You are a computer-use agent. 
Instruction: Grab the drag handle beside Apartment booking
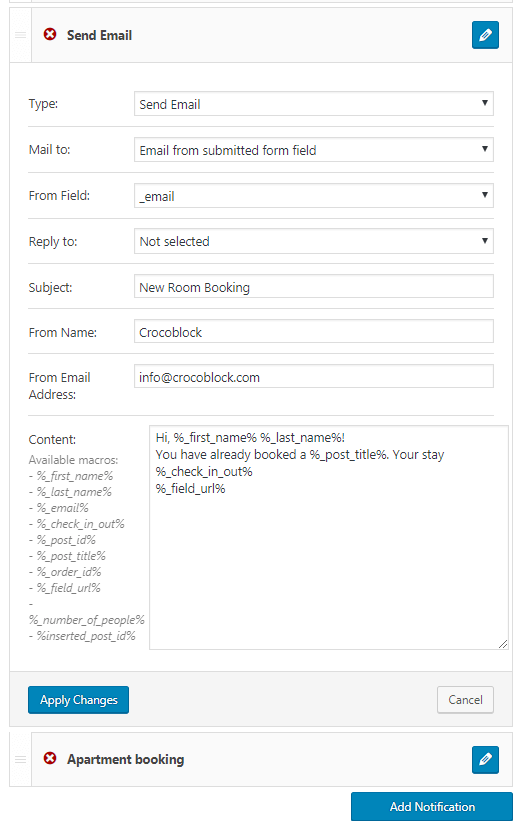tap(21, 760)
